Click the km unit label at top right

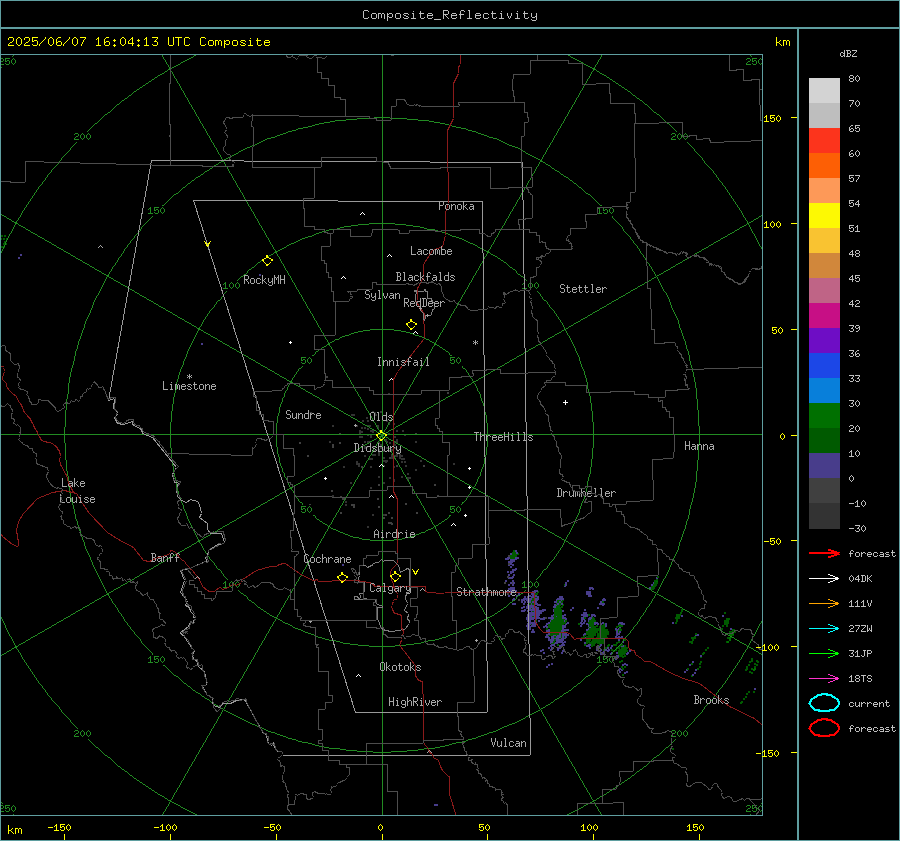tap(782, 42)
